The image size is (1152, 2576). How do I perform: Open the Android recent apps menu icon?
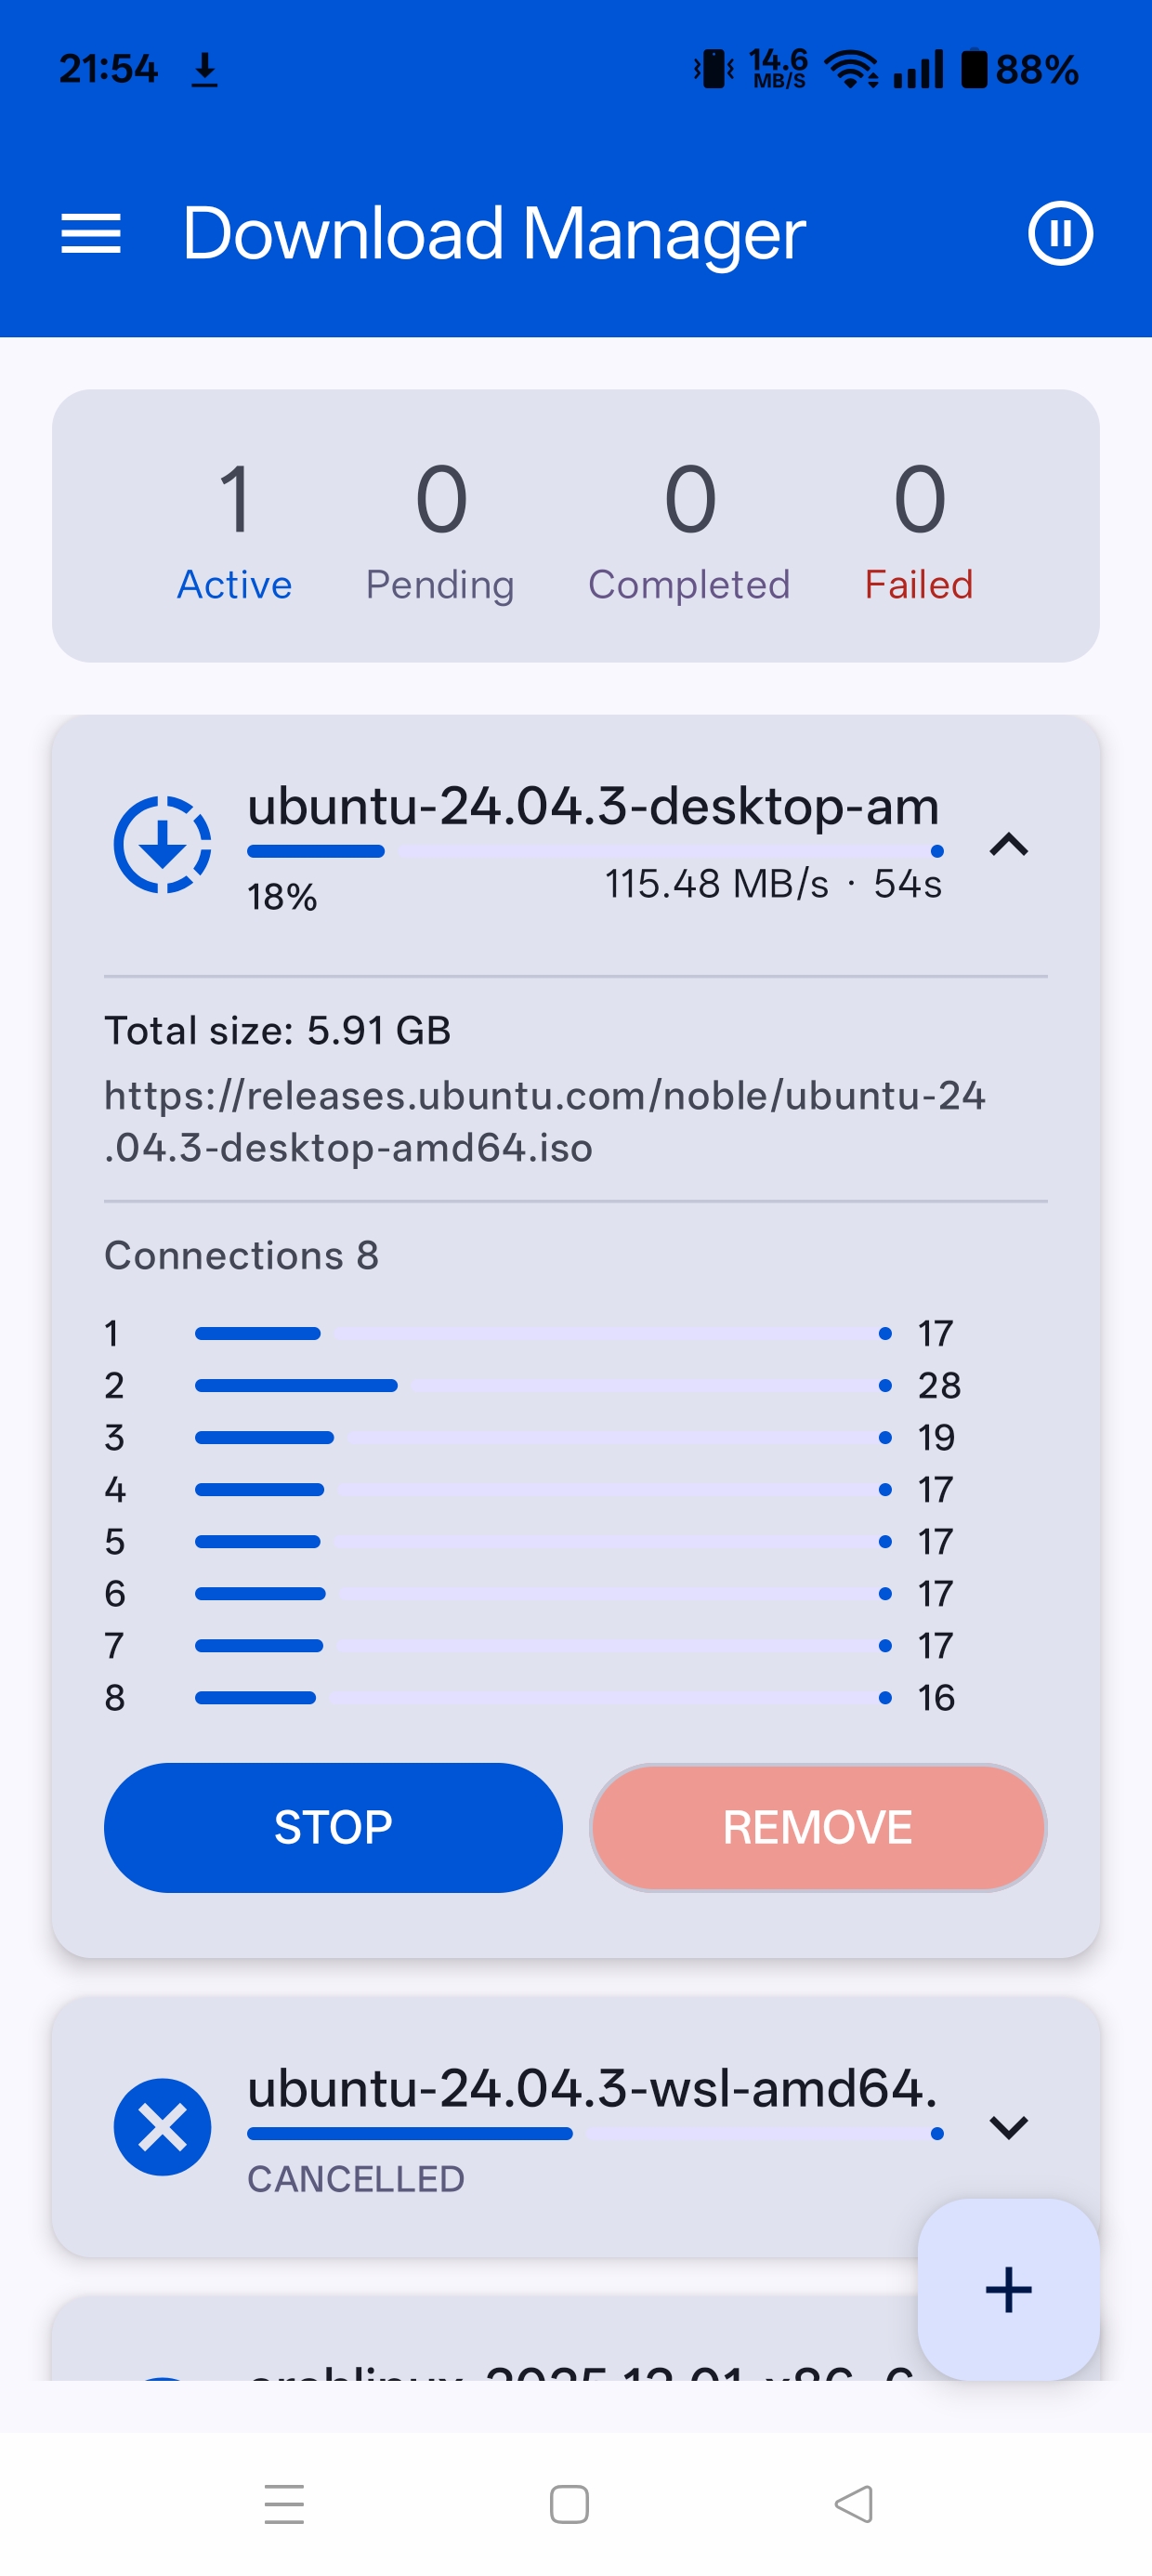coord(284,2504)
